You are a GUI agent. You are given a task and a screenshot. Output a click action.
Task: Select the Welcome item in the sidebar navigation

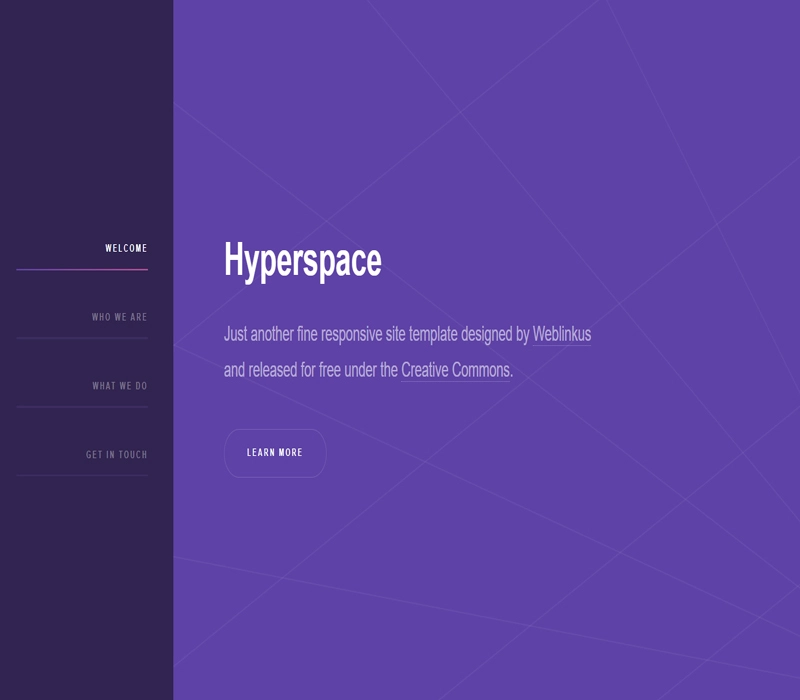coord(127,247)
